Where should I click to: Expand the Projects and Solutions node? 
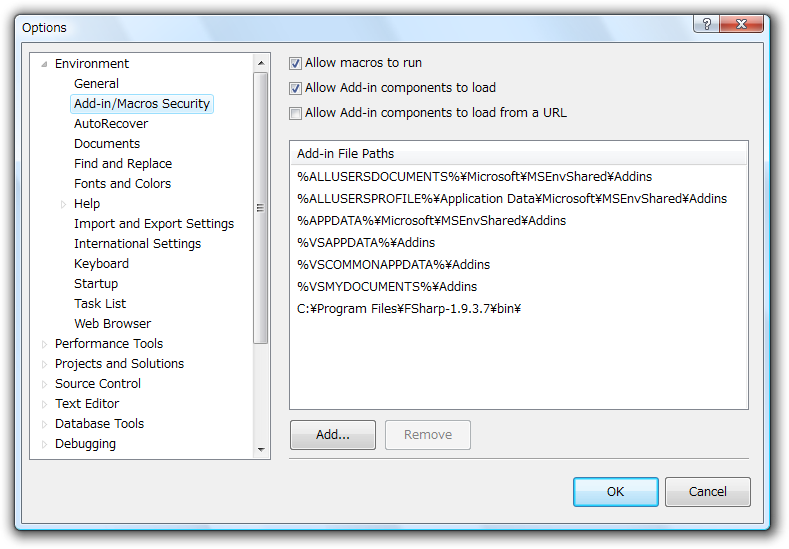(x=44, y=364)
